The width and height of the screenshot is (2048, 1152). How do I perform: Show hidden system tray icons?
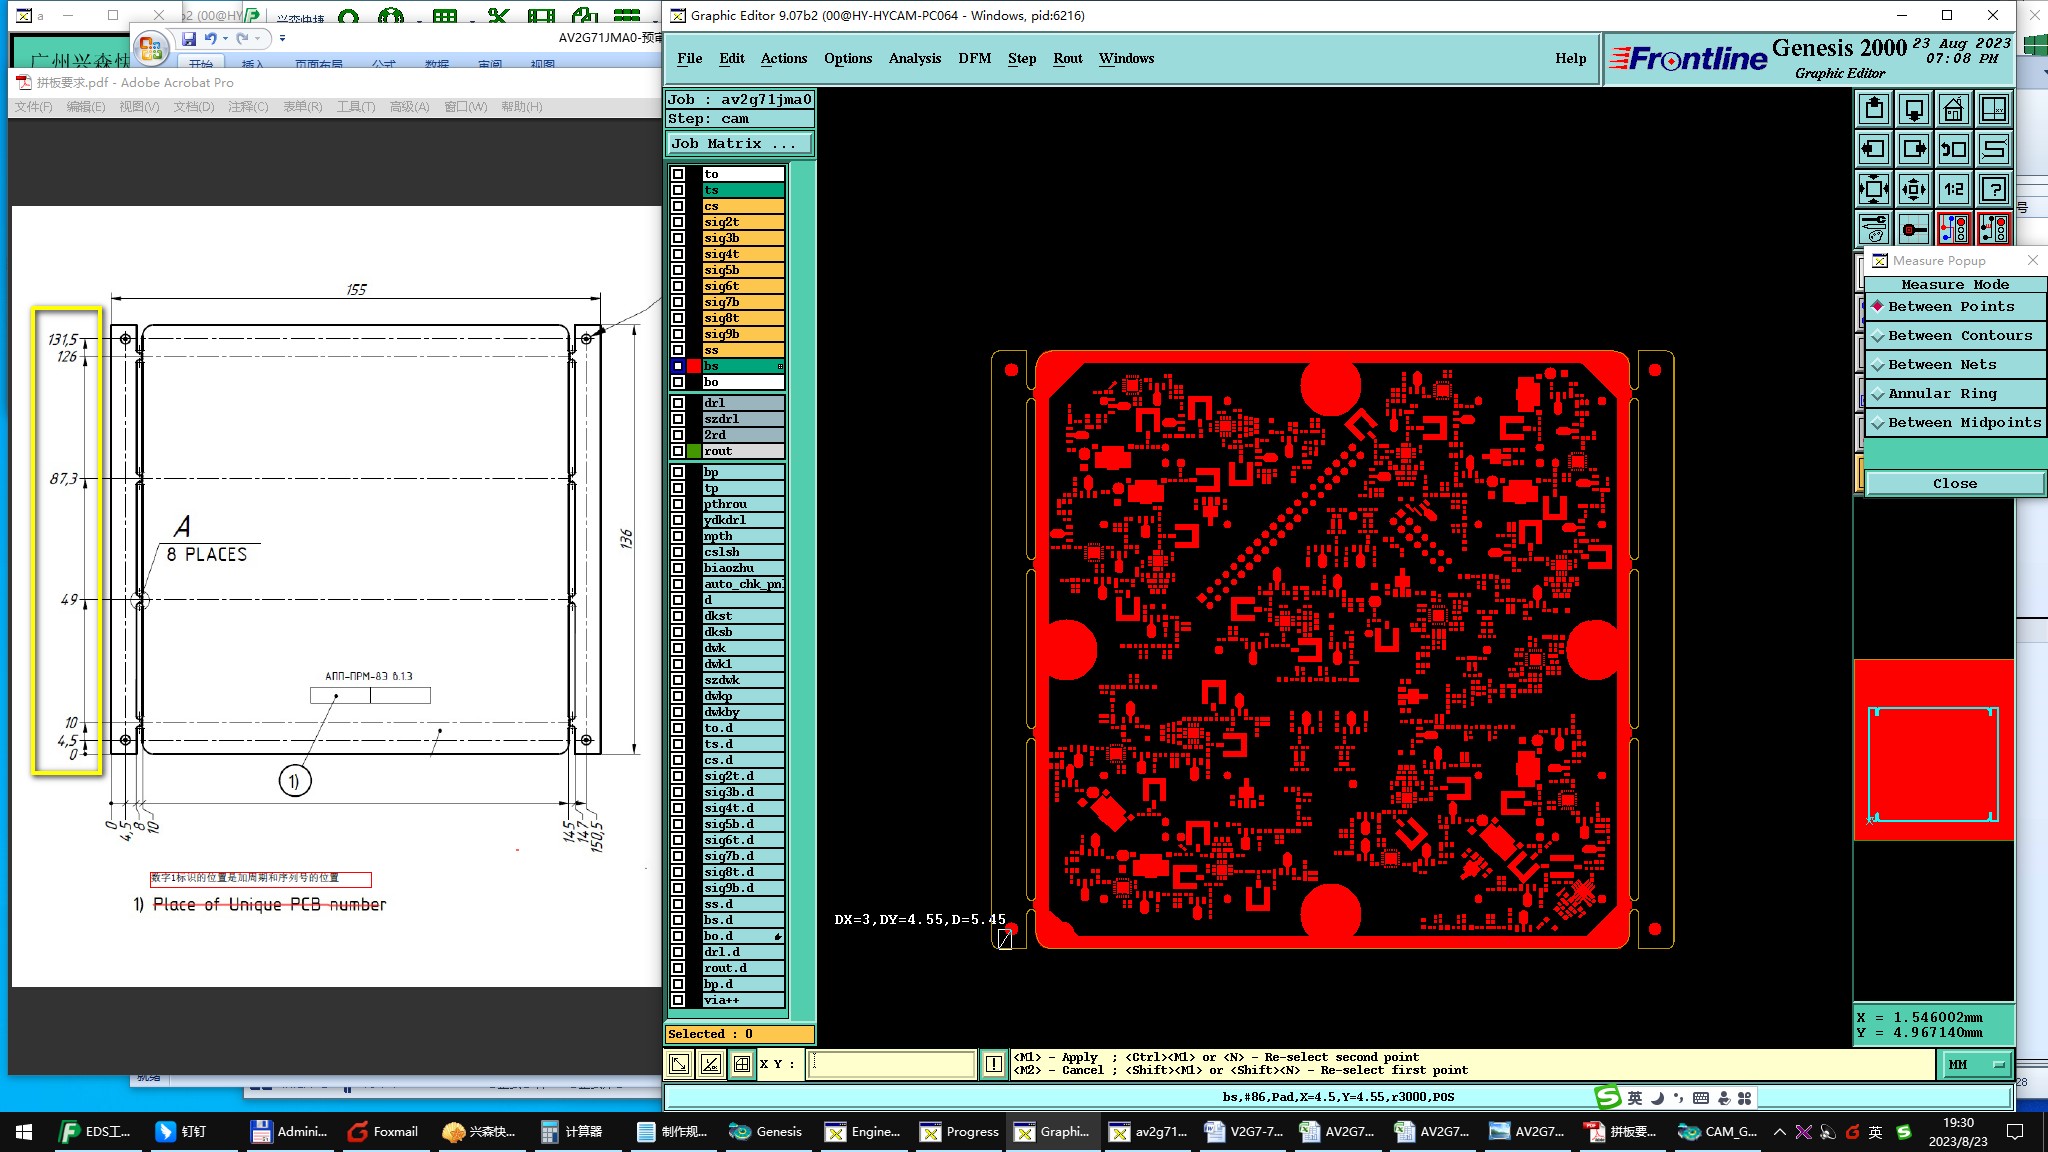pos(1779,1132)
